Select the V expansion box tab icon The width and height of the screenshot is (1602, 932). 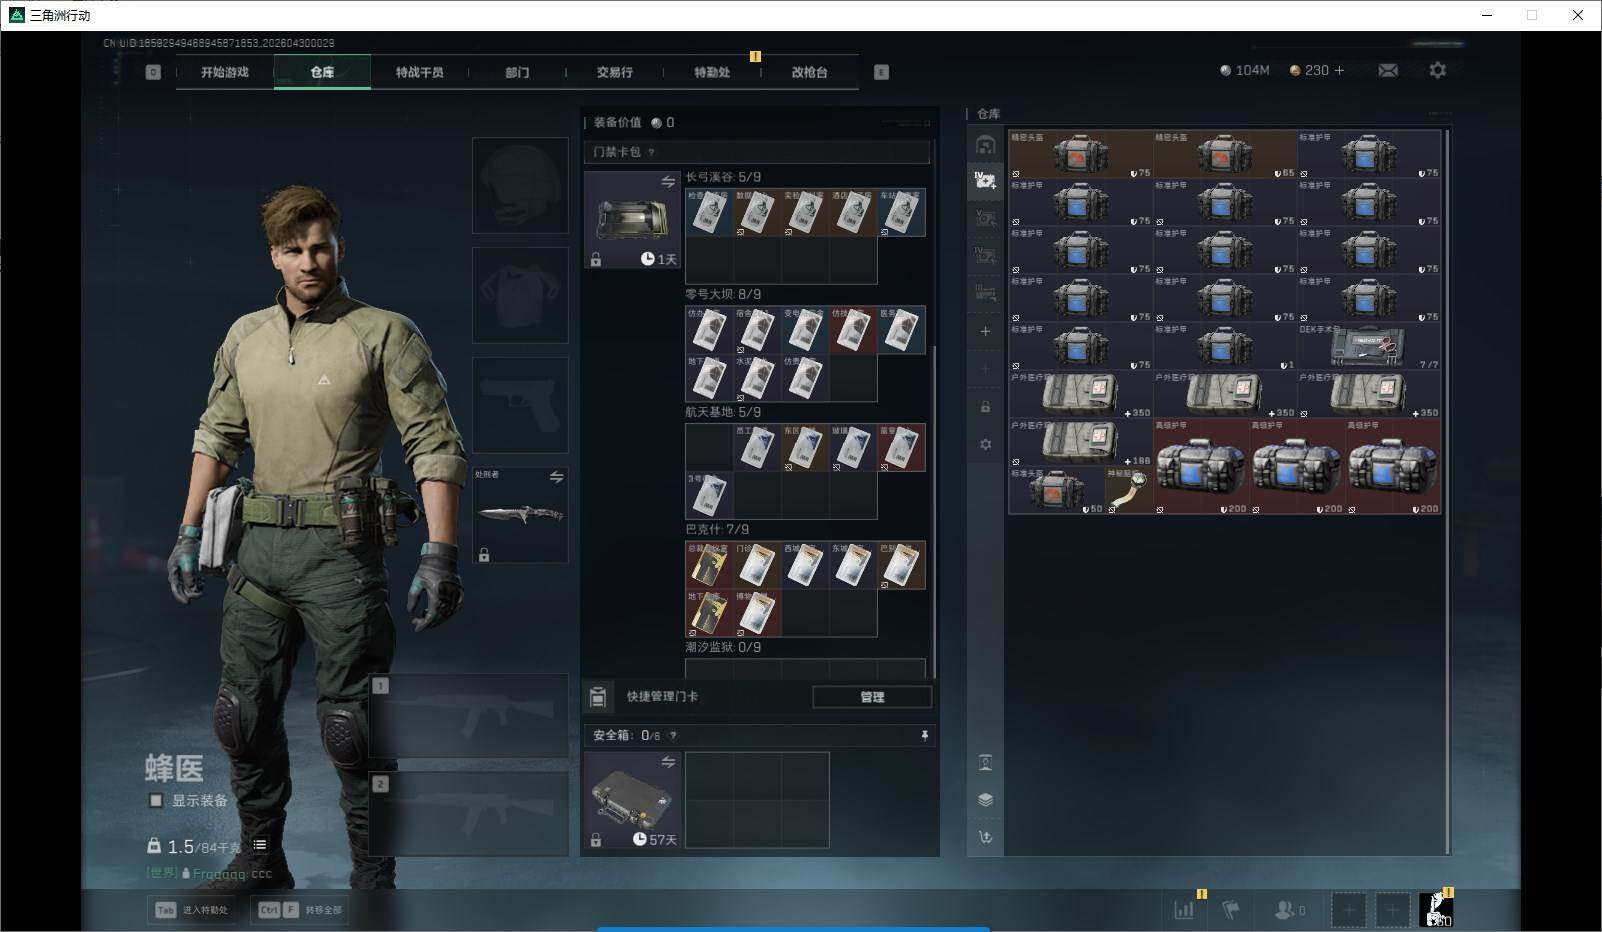coord(985,218)
